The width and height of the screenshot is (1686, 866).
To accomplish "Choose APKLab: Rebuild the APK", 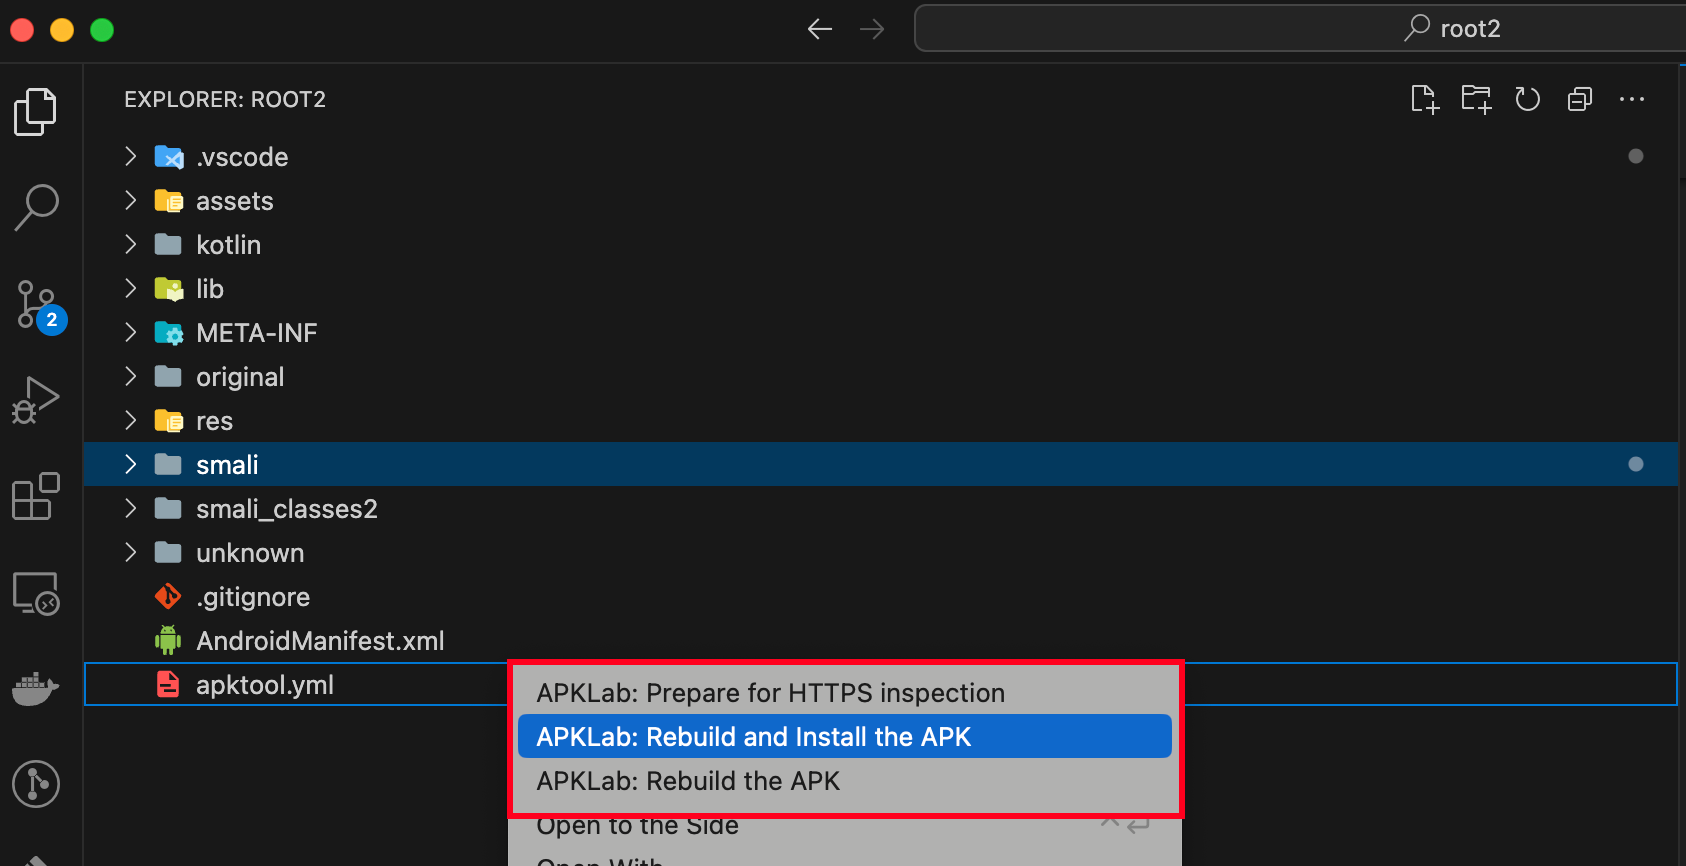I will 688,781.
